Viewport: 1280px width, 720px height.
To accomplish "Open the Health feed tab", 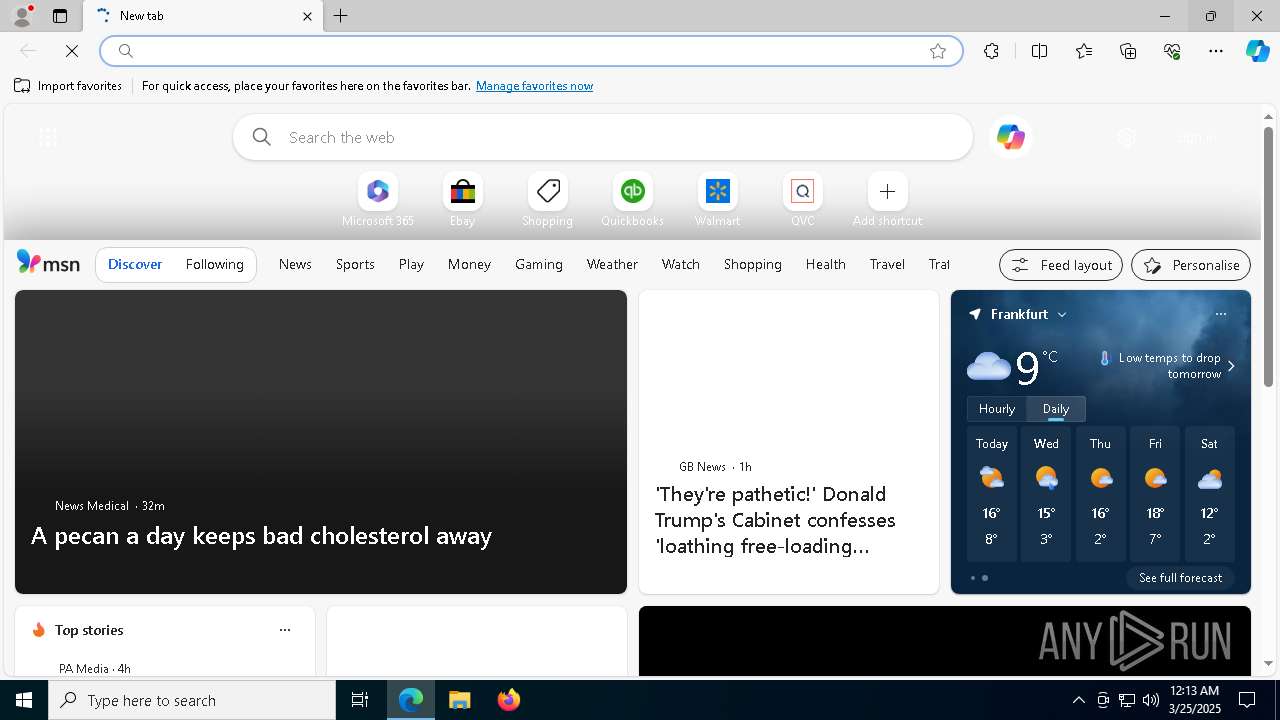I will 825,264.
